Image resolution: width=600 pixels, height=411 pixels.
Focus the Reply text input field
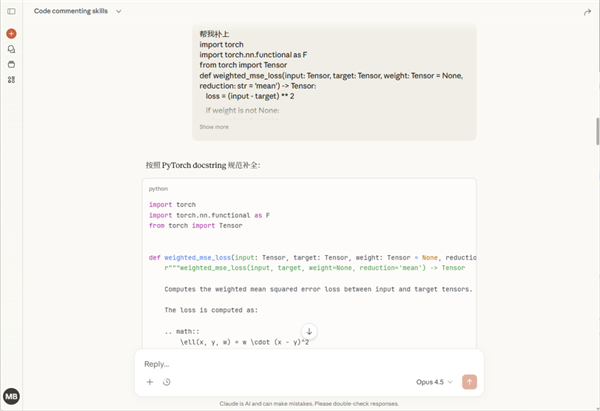[x=300, y=364]
